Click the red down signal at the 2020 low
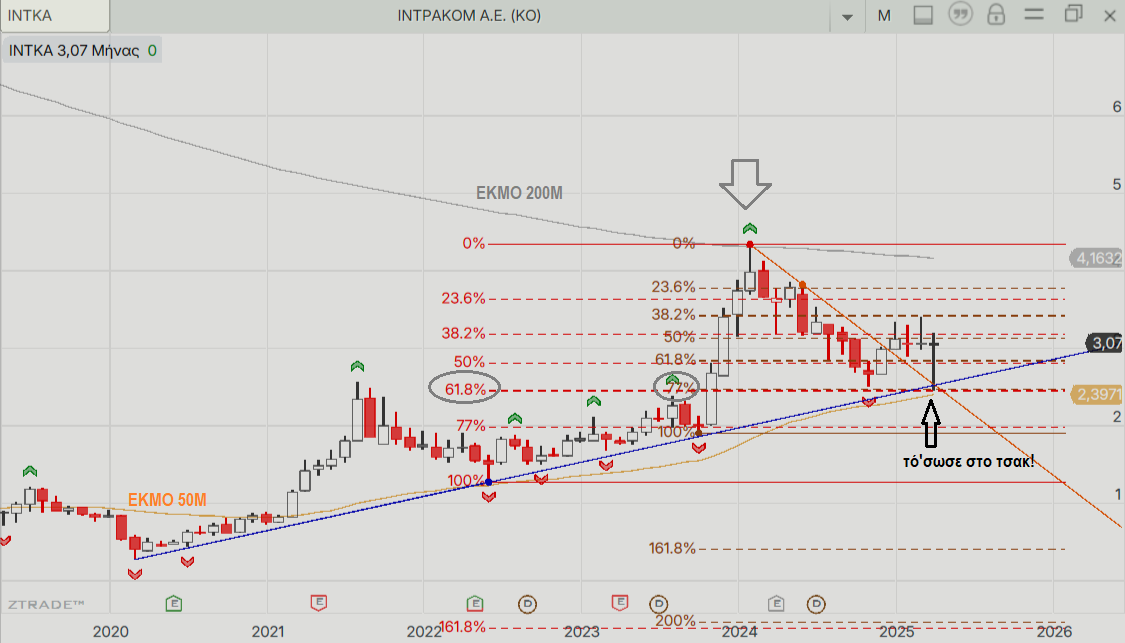The width and height of the screenshot is (1125, 643). (x=135, y=574)
